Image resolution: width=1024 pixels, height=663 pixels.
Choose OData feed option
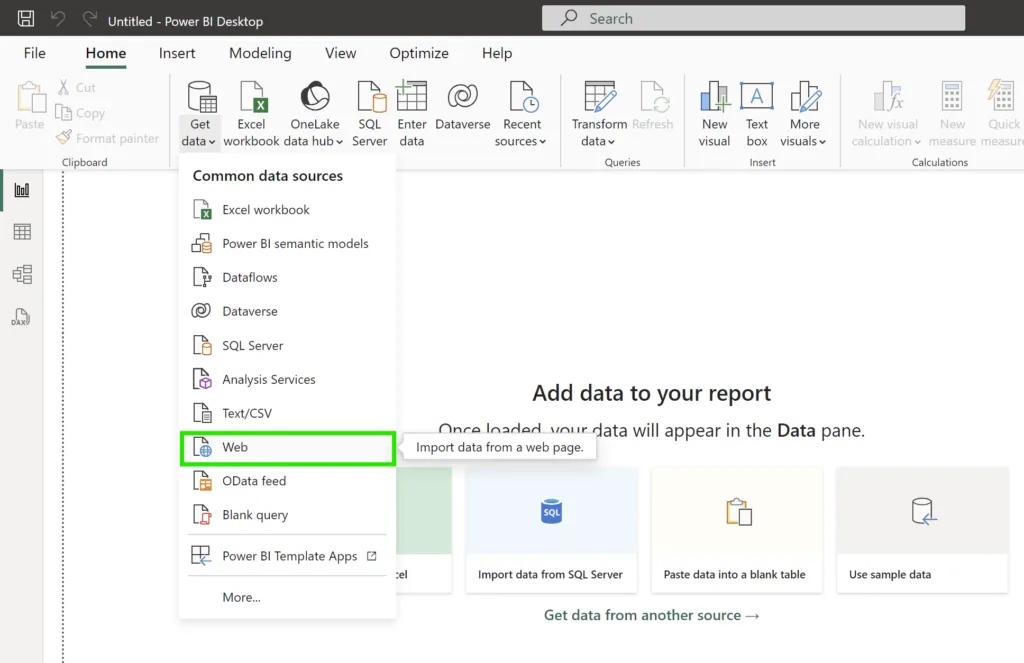(x=287, y=481)
